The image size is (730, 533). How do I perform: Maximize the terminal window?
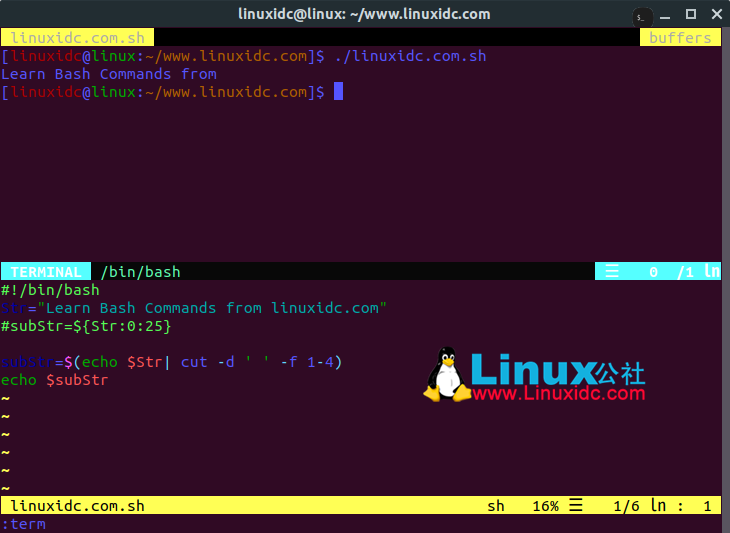(691, 14)
